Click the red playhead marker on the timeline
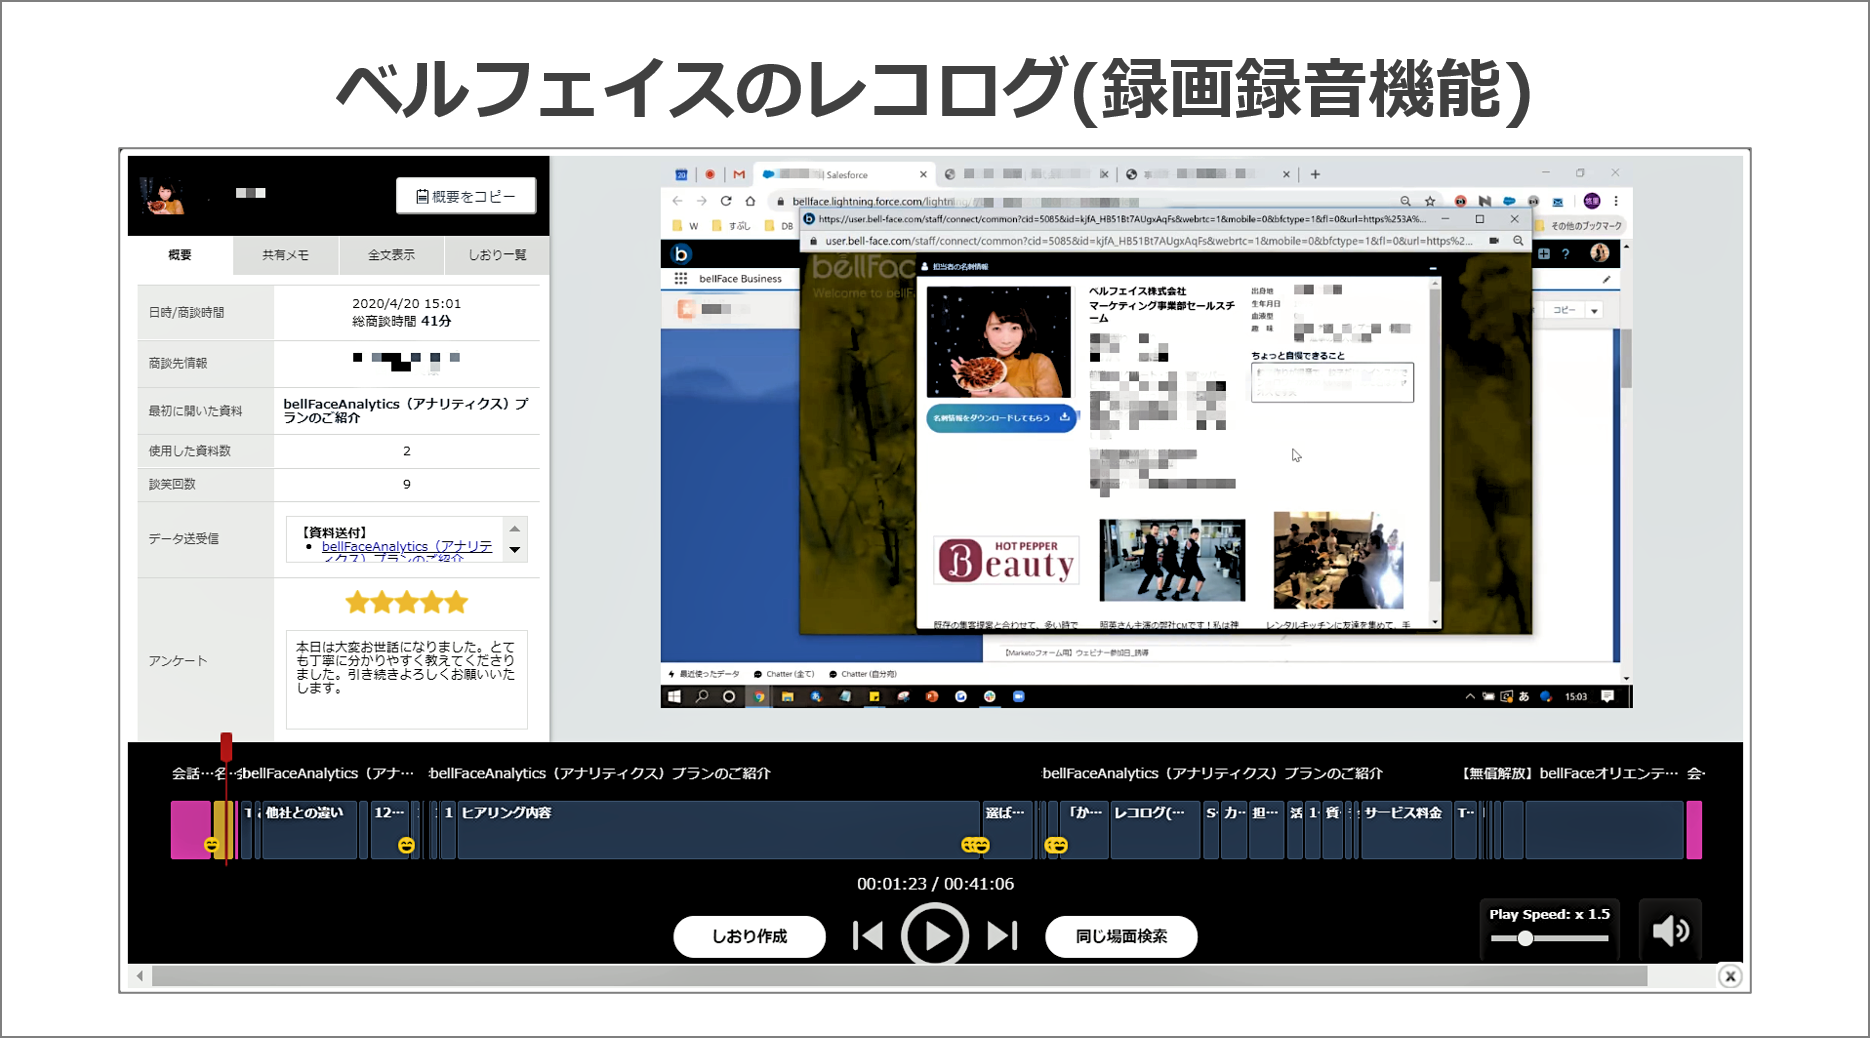This screenshot has width=1870, height=1038. [x=226, y=746]
